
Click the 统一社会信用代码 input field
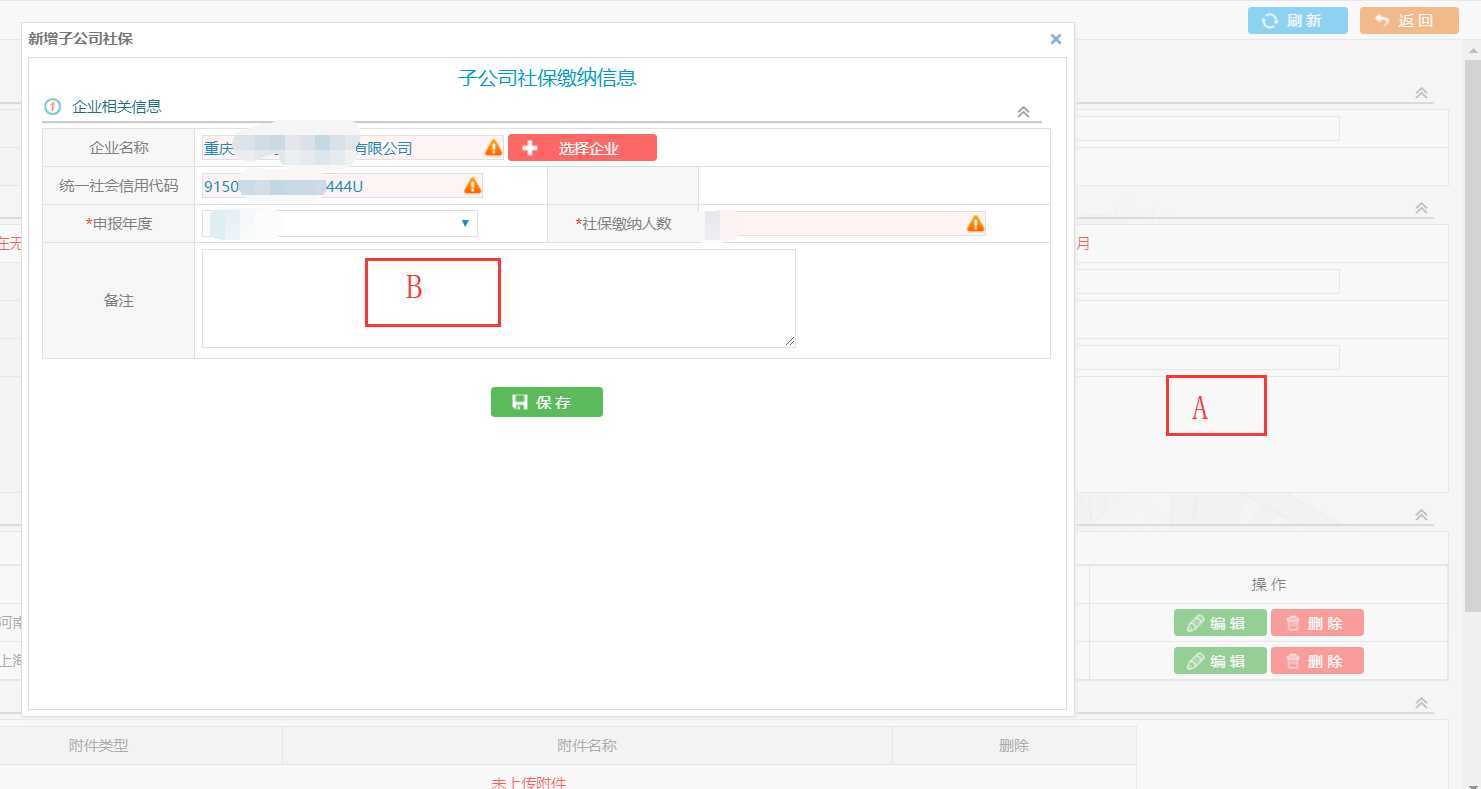tap(342, 186)
